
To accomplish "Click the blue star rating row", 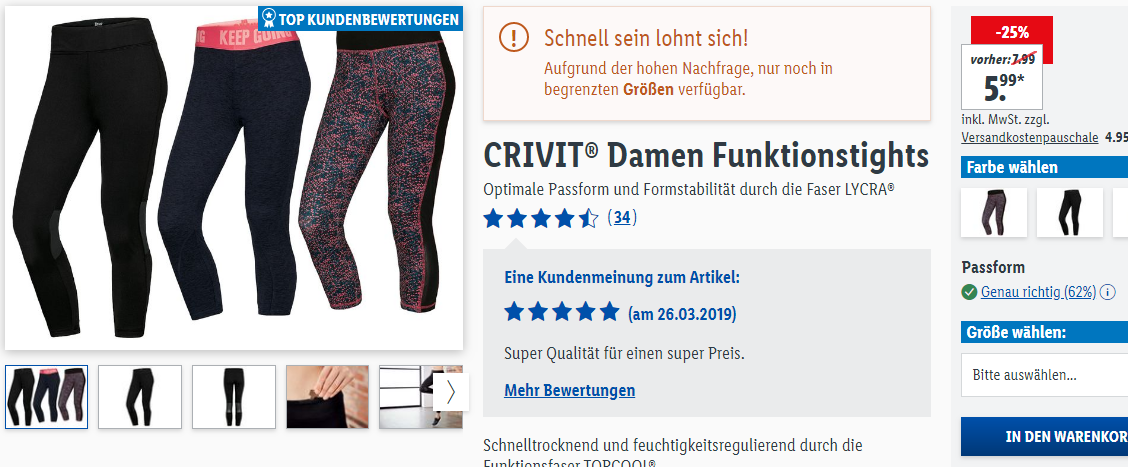I will [x=540, y=217].
